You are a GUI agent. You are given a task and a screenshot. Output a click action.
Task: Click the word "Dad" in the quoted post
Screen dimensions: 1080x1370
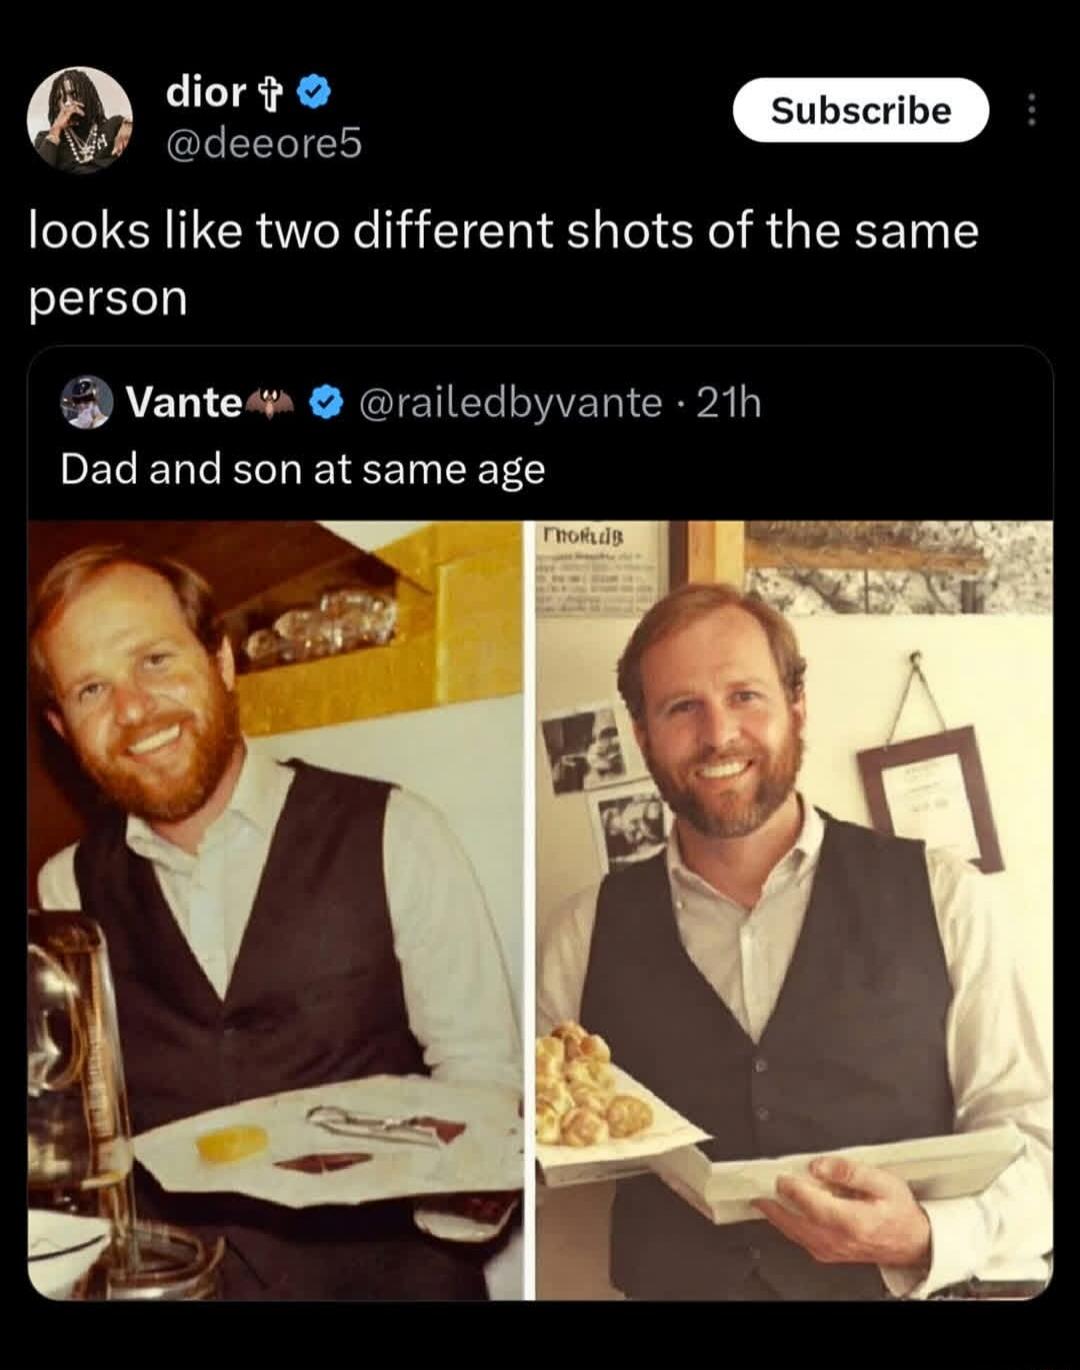100,469
